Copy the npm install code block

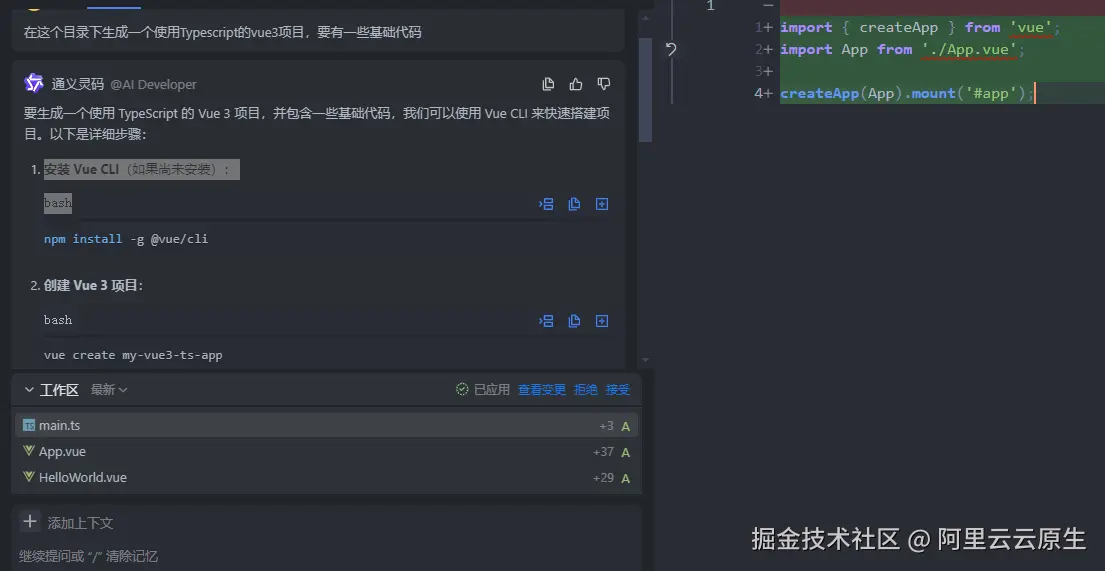(574, 204)
